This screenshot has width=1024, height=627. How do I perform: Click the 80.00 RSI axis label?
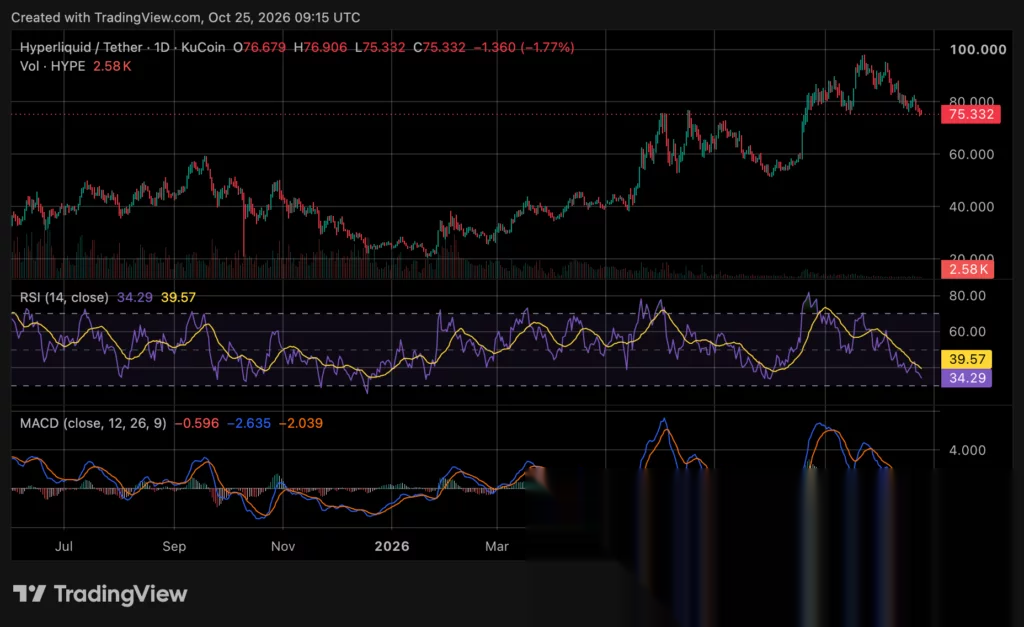(x=967, y=296)
